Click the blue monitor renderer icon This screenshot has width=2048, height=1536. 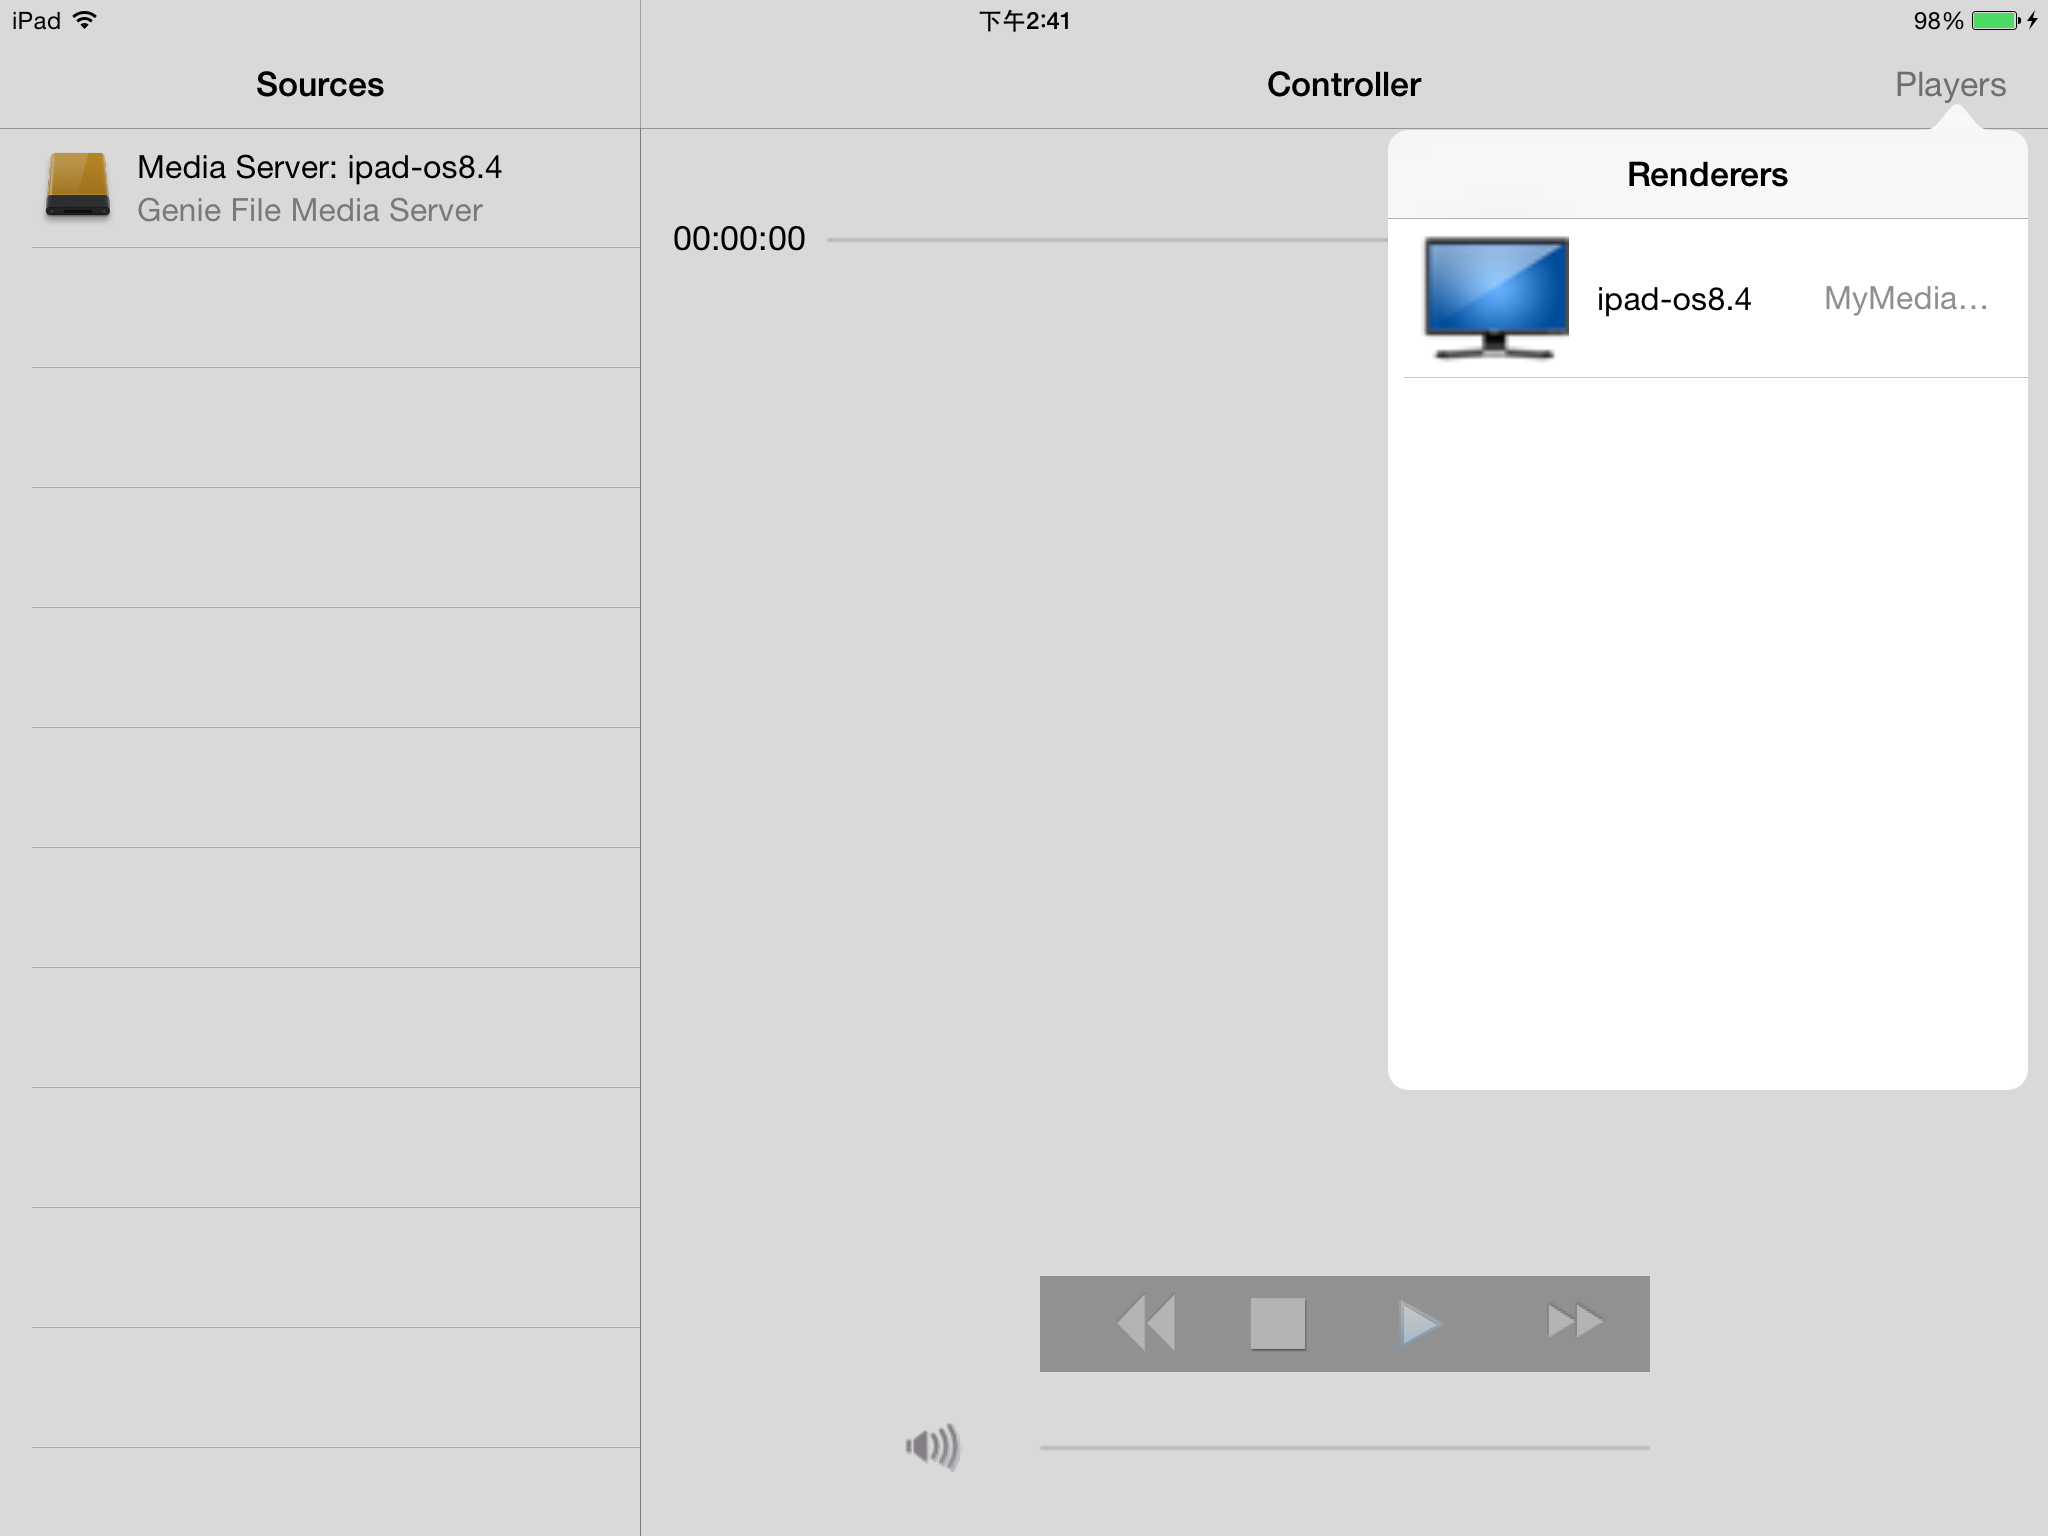[x=1495, y=298]
